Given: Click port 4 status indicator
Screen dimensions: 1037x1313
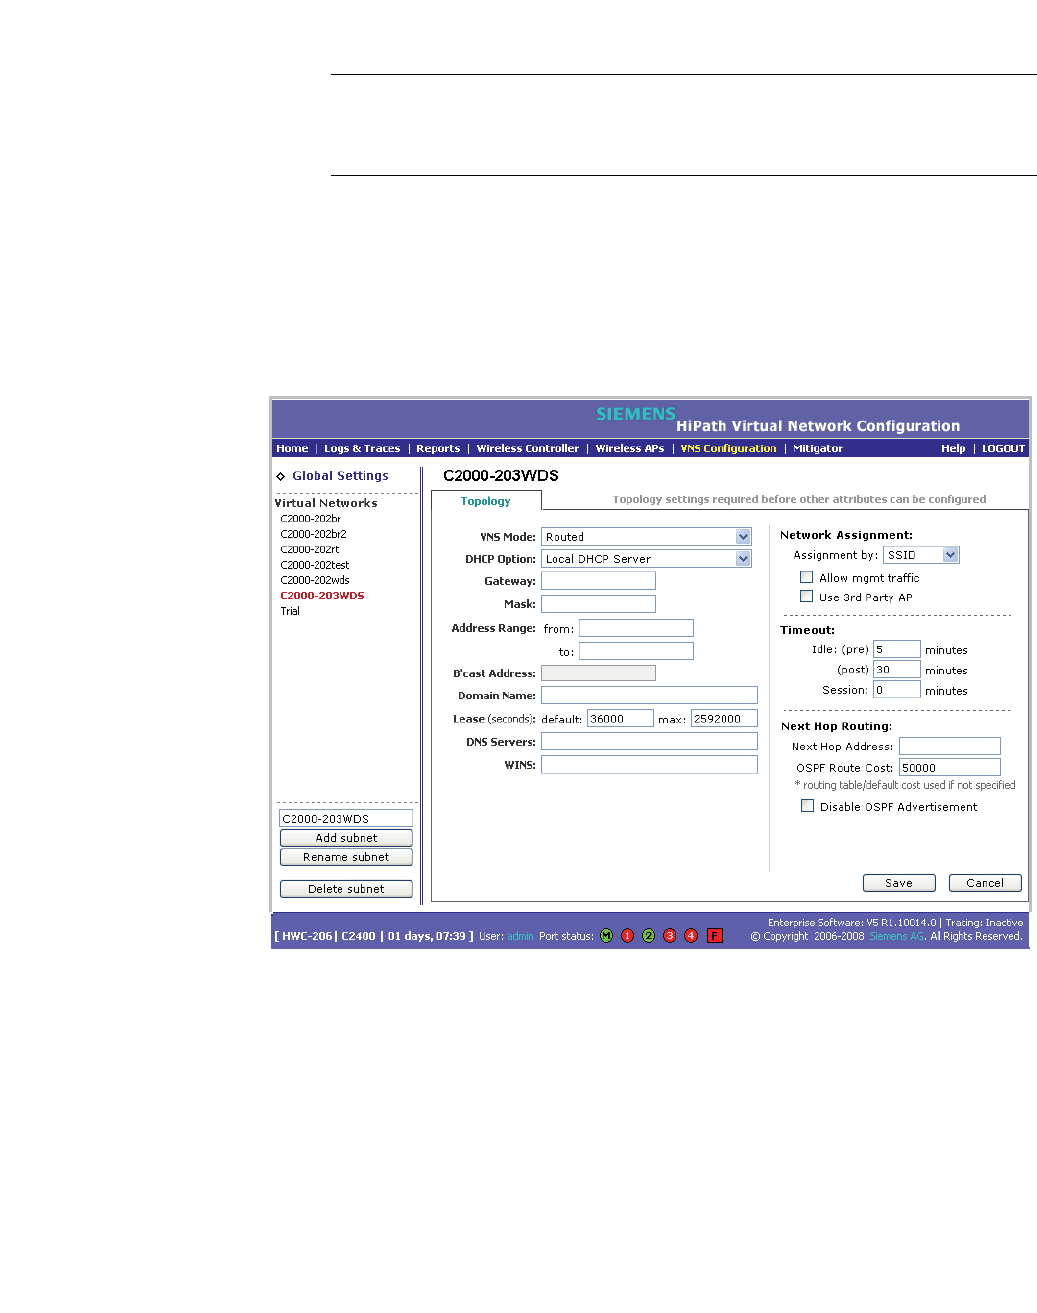Looking at the screenshot, I should [690, 936].
